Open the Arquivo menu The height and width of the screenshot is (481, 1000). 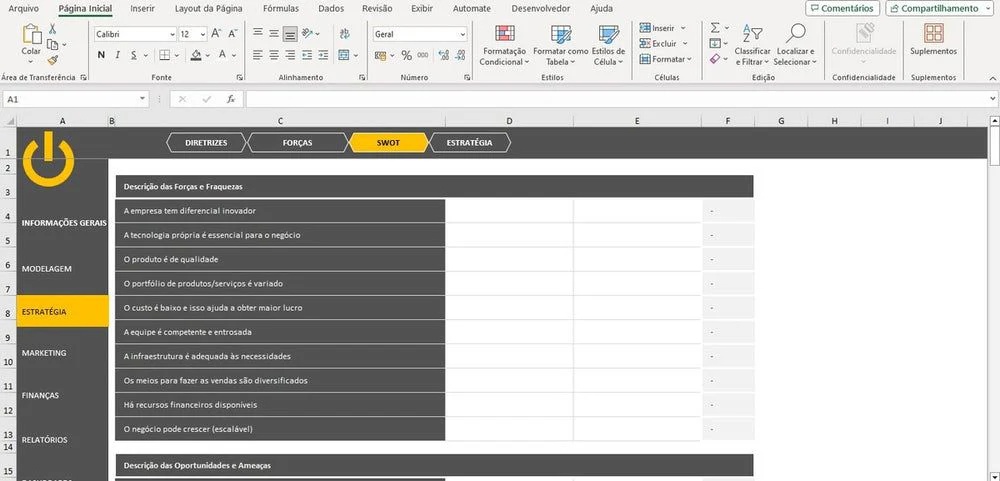(23, 8)
